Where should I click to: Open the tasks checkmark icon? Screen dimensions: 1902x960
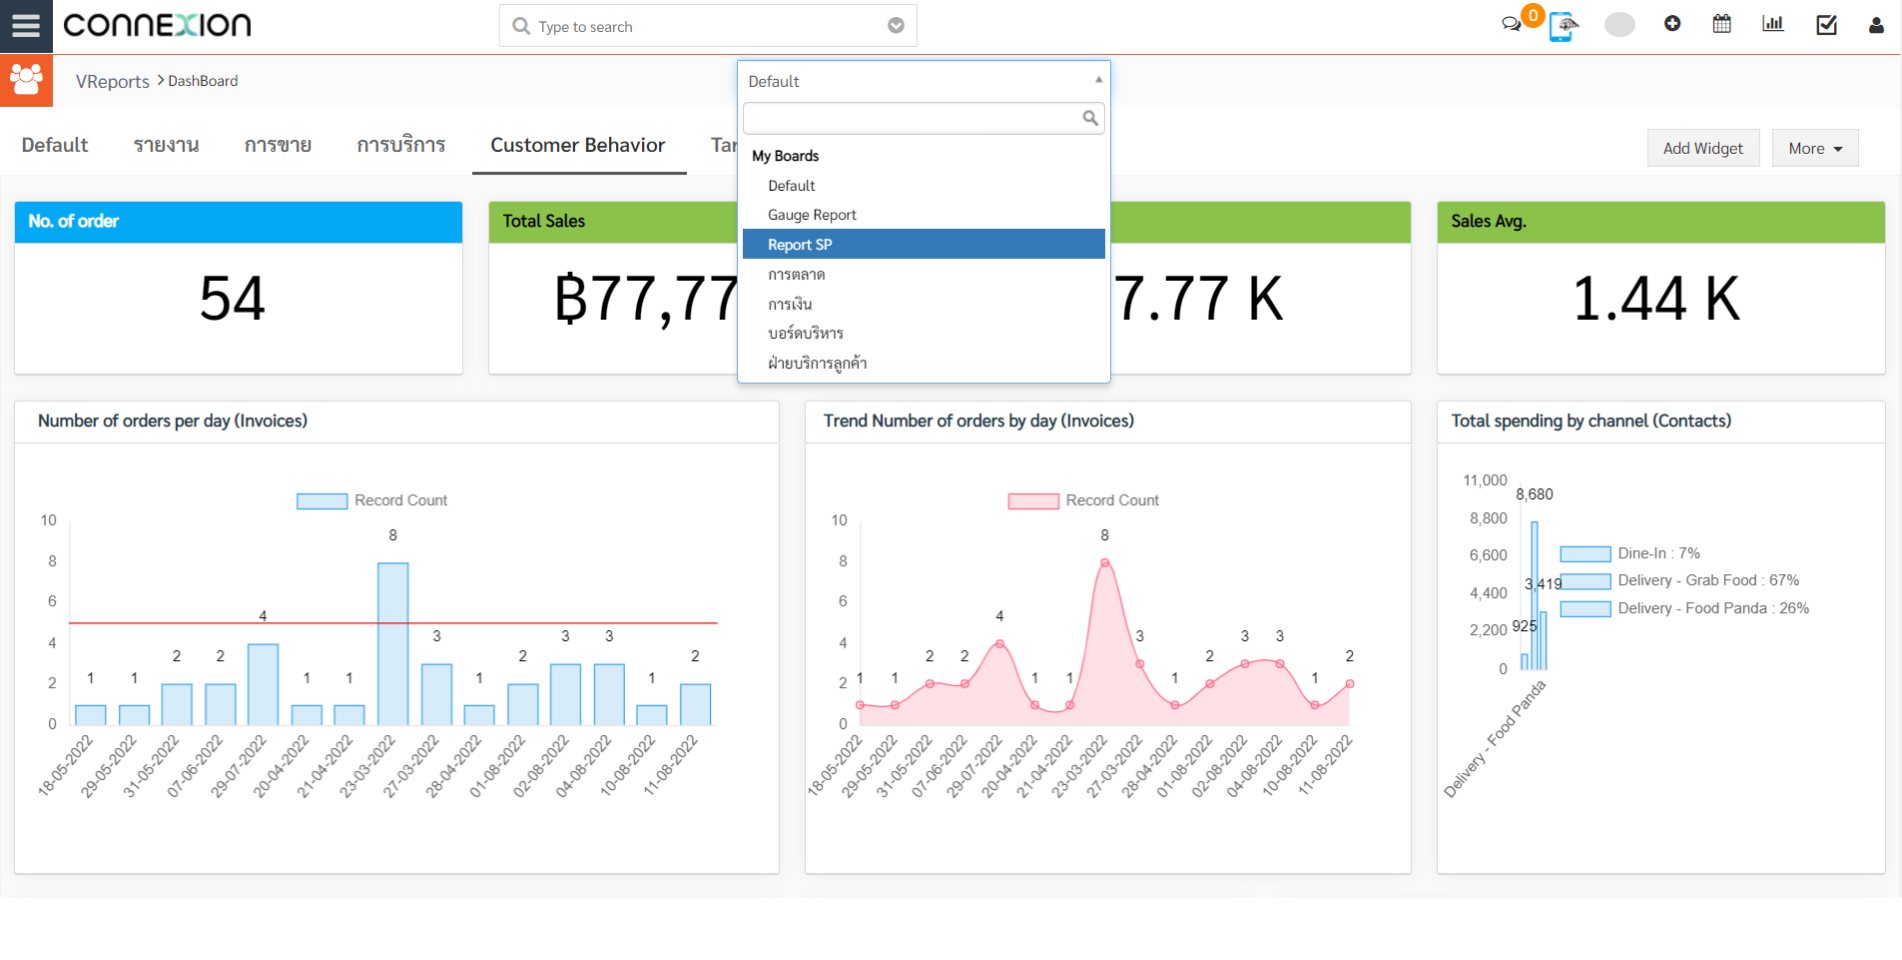pyautogui.click(x=1826, y=24)
